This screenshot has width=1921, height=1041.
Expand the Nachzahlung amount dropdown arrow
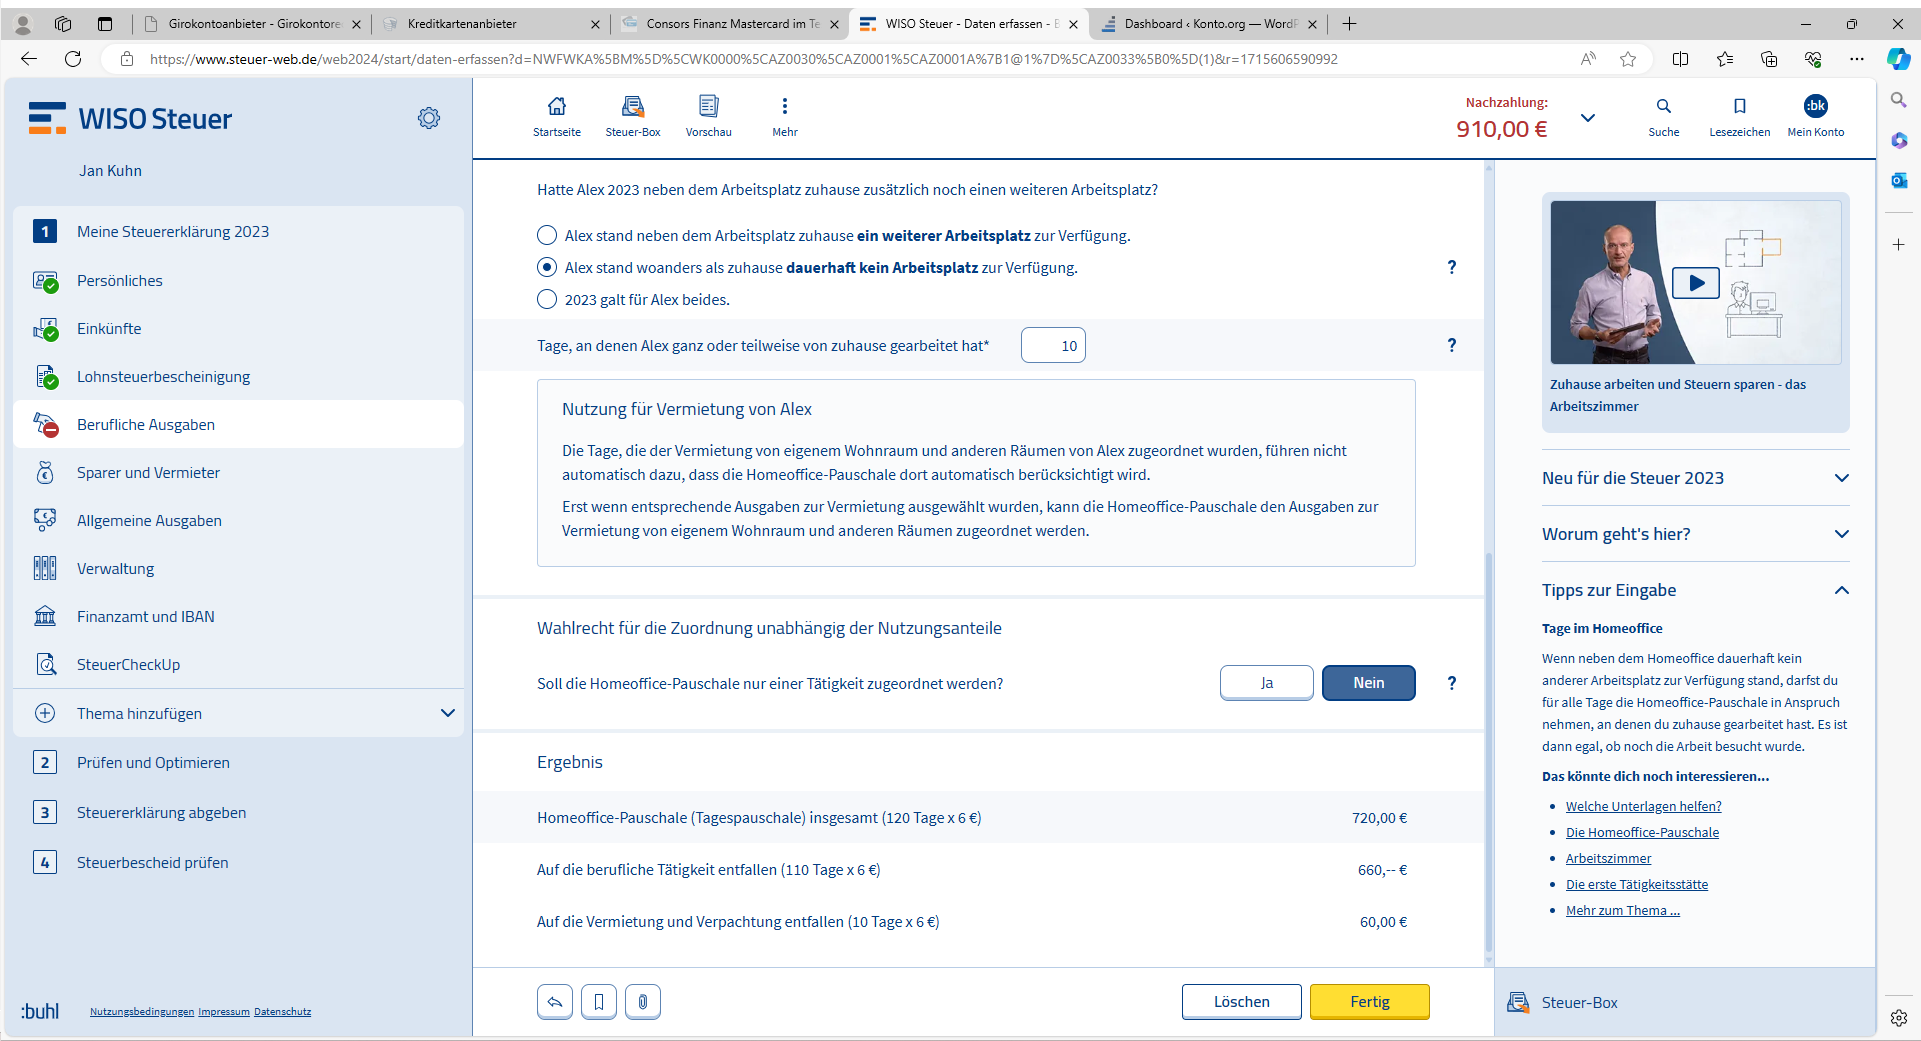[1588, 118]
